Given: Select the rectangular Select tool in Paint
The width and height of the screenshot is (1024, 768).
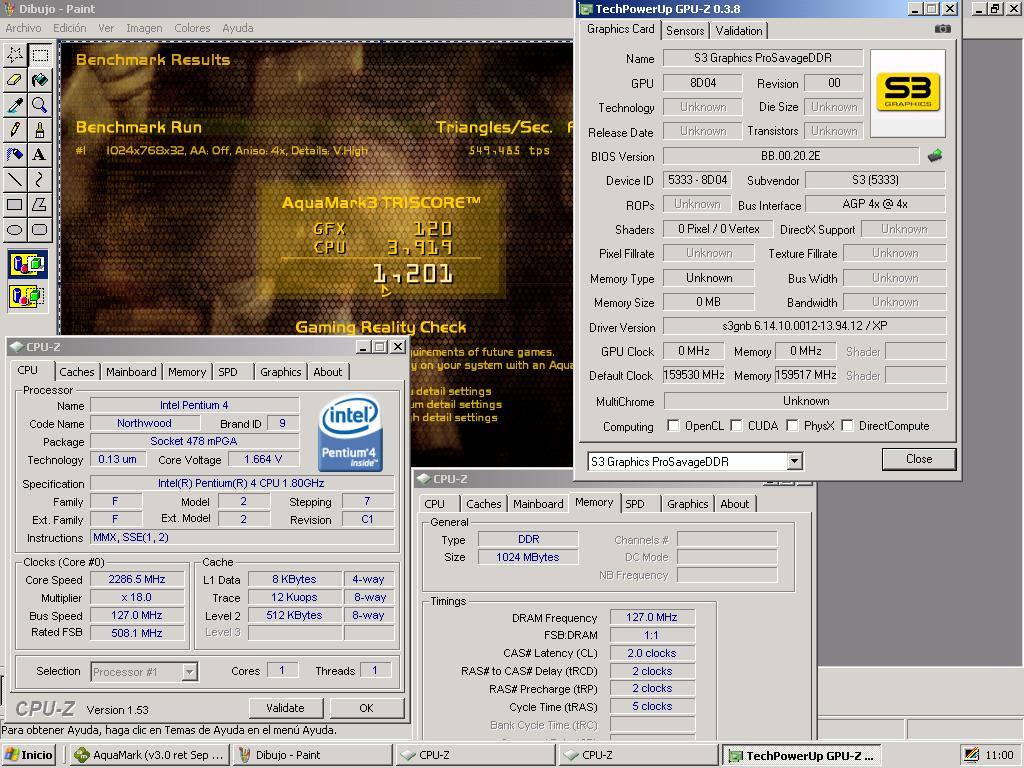Looking at the screenshot, I should pyautogui.click(x=40, y=55).
